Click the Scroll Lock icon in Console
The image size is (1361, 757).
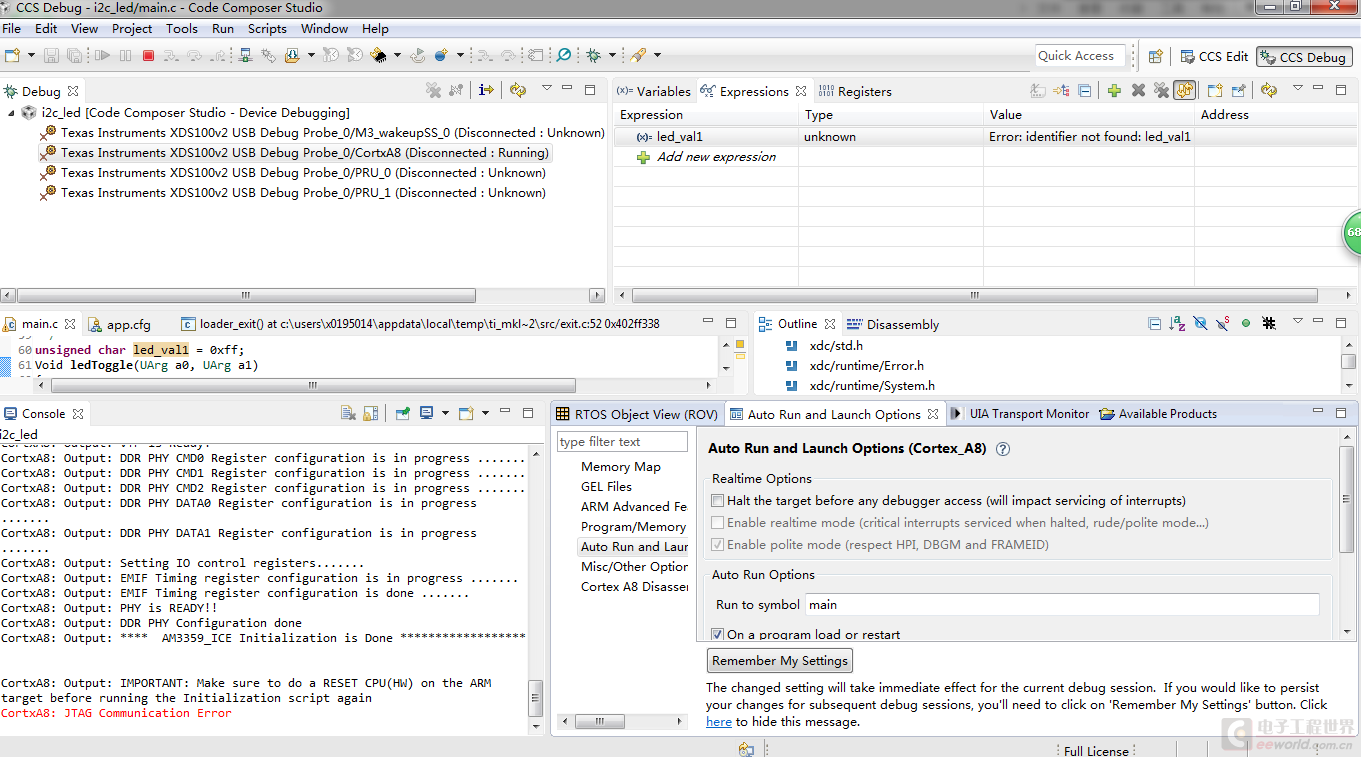(x=370, y=413)
